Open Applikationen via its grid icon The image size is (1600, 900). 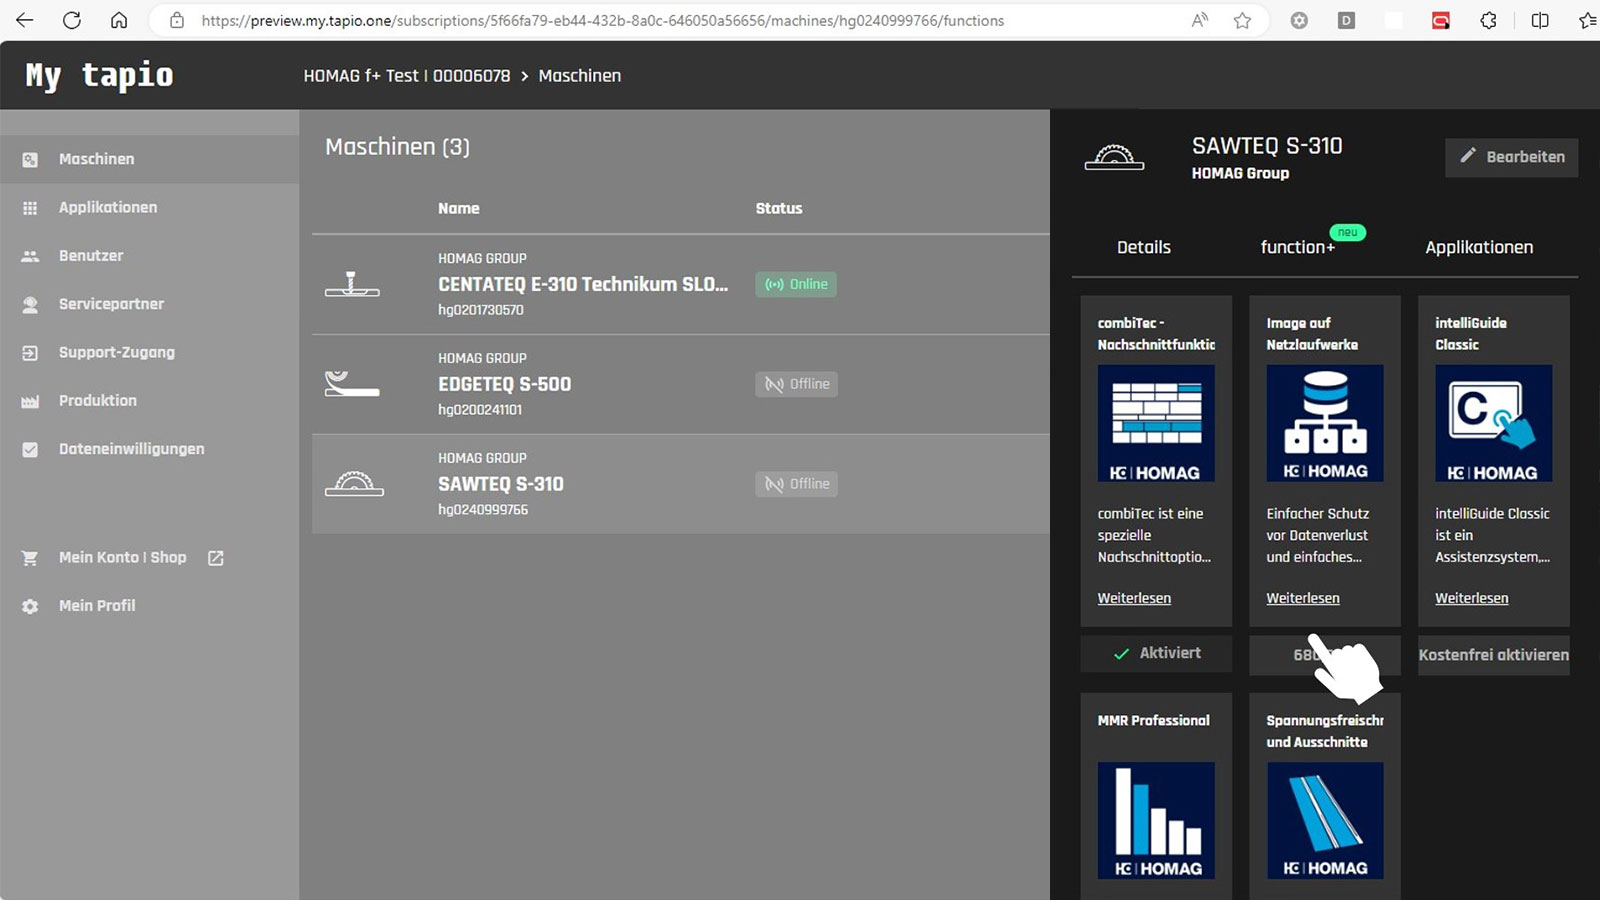pos(30,208)
